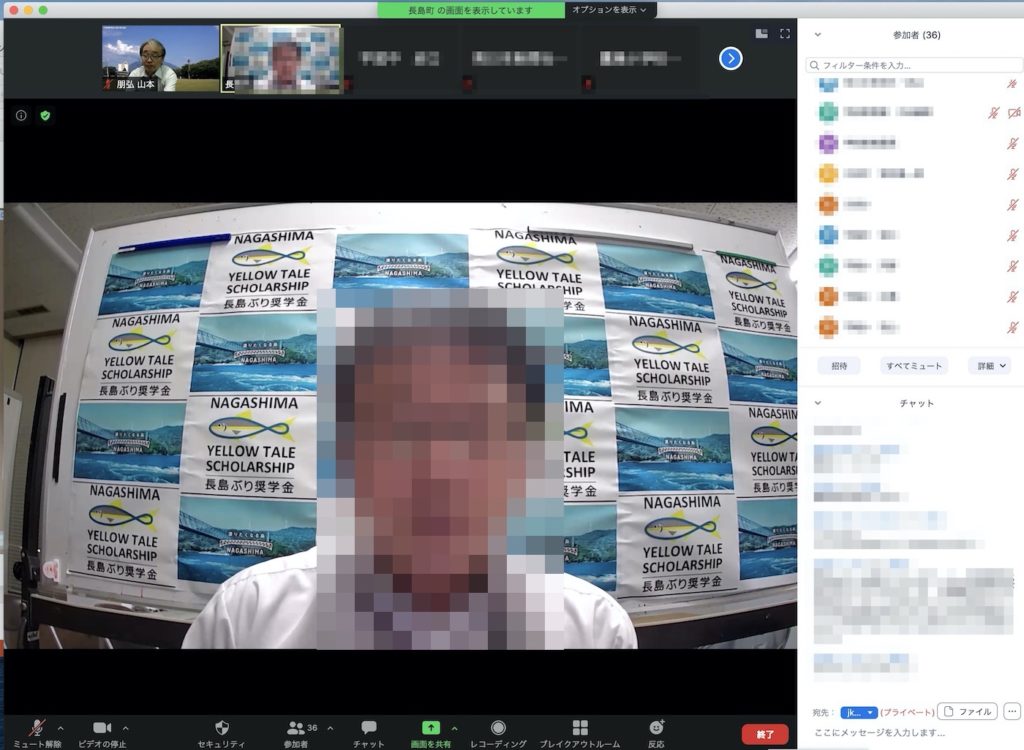Open オプションを表示 dropdown at top
The image size is (1024, 750).
(x=609, y=10)
